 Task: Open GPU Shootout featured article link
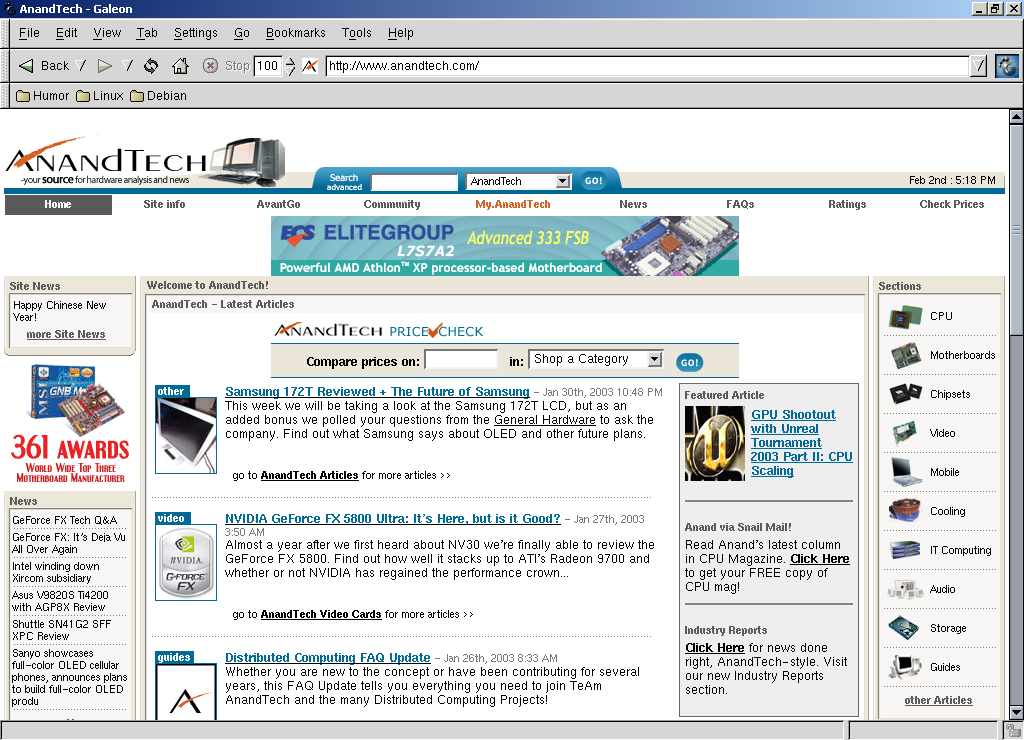point(801,443)
